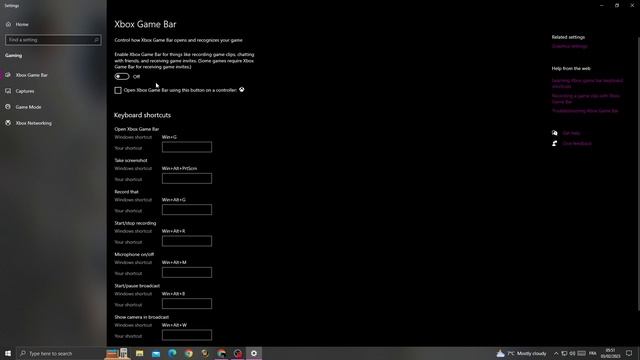The image size is (640, 360).
Task: Open Recording a game clip help link
Action: [x=586, y=99]
